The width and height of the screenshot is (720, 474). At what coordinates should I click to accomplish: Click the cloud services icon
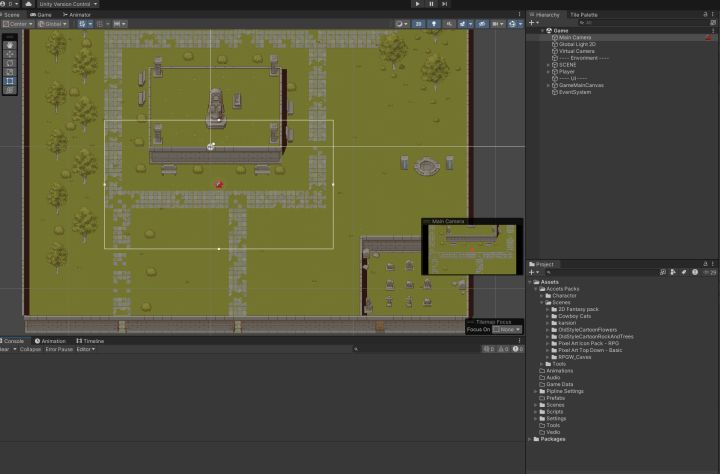28,4
